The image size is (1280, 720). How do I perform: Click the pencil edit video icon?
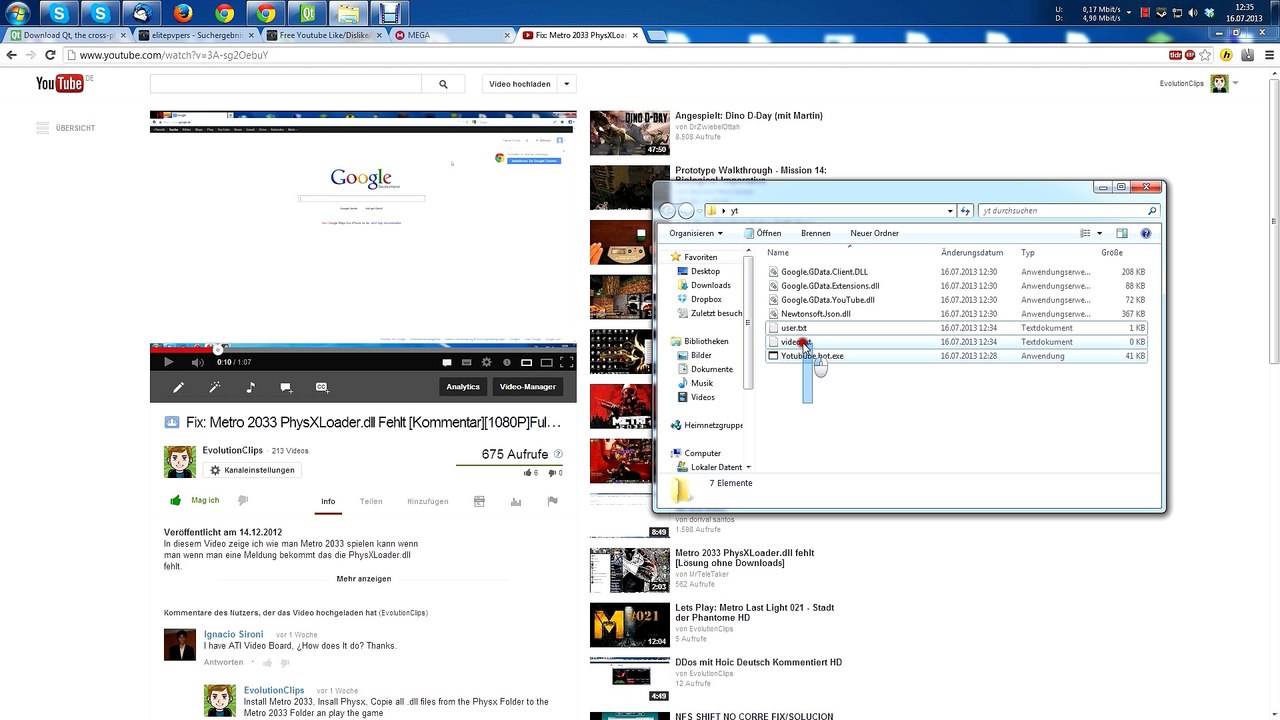178,387
